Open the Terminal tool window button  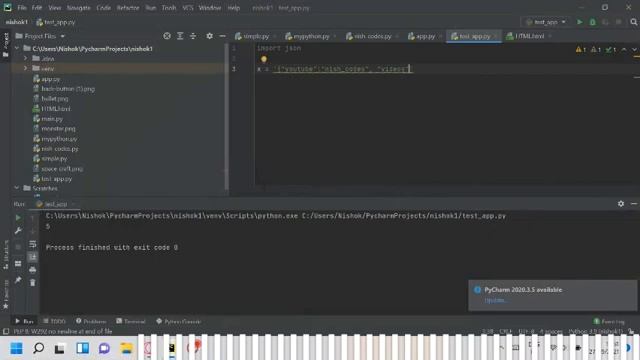(x=131, y=321)
